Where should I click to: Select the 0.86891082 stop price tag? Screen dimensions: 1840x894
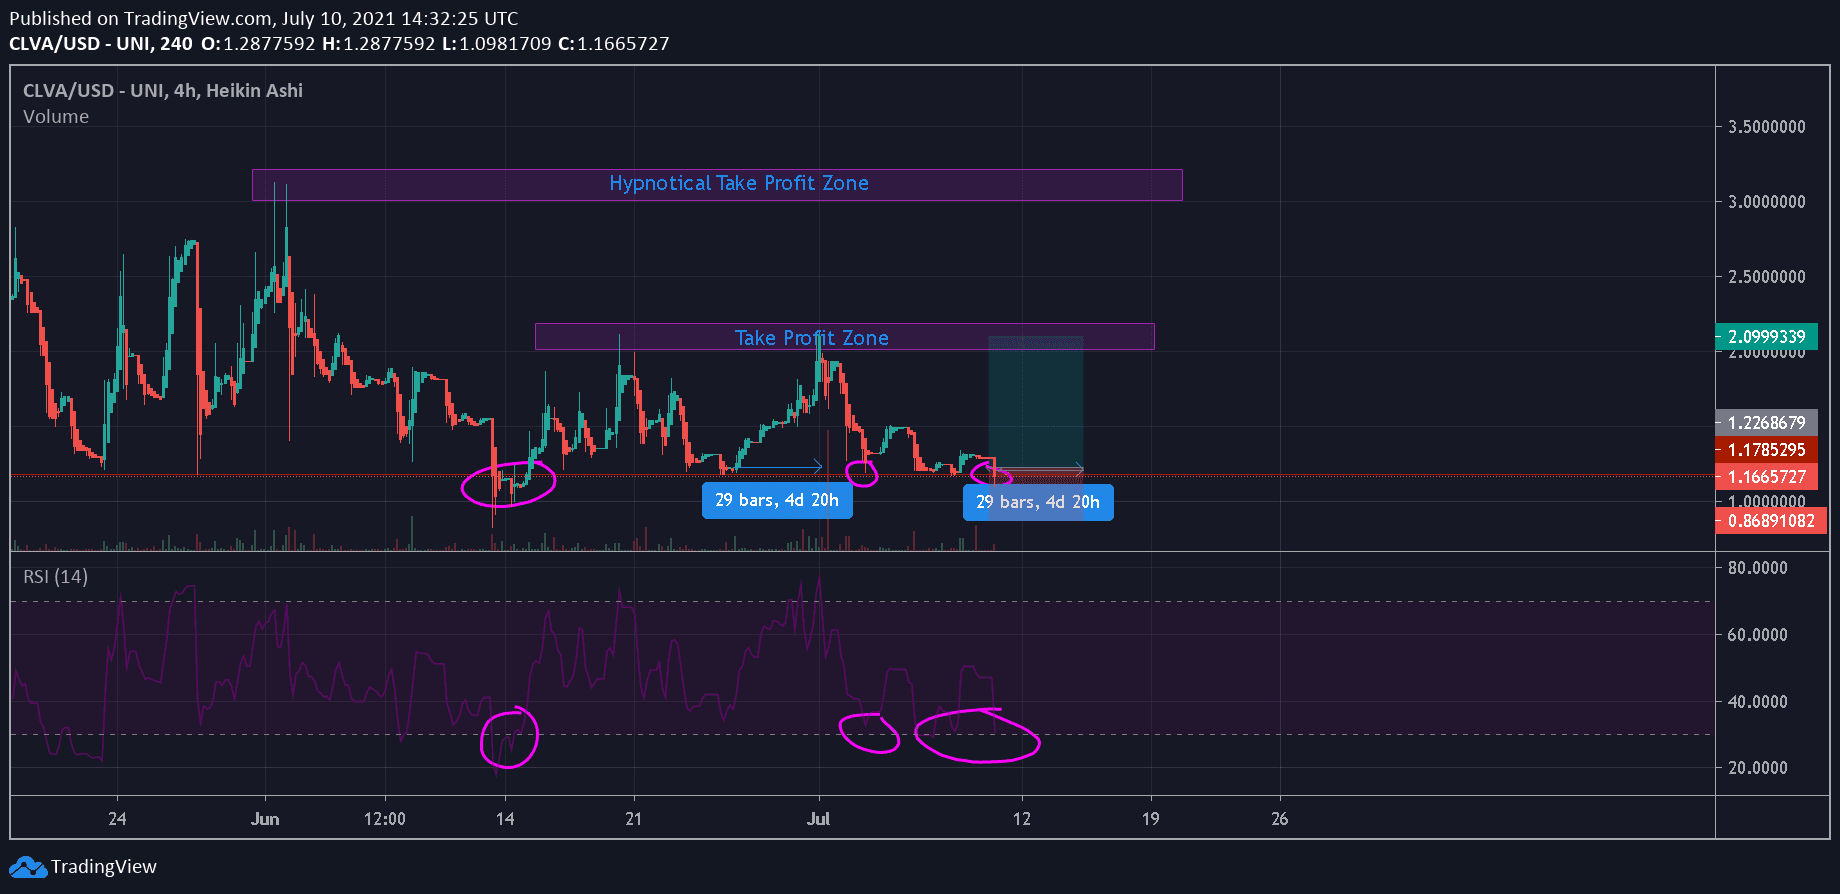(1770, 521)
